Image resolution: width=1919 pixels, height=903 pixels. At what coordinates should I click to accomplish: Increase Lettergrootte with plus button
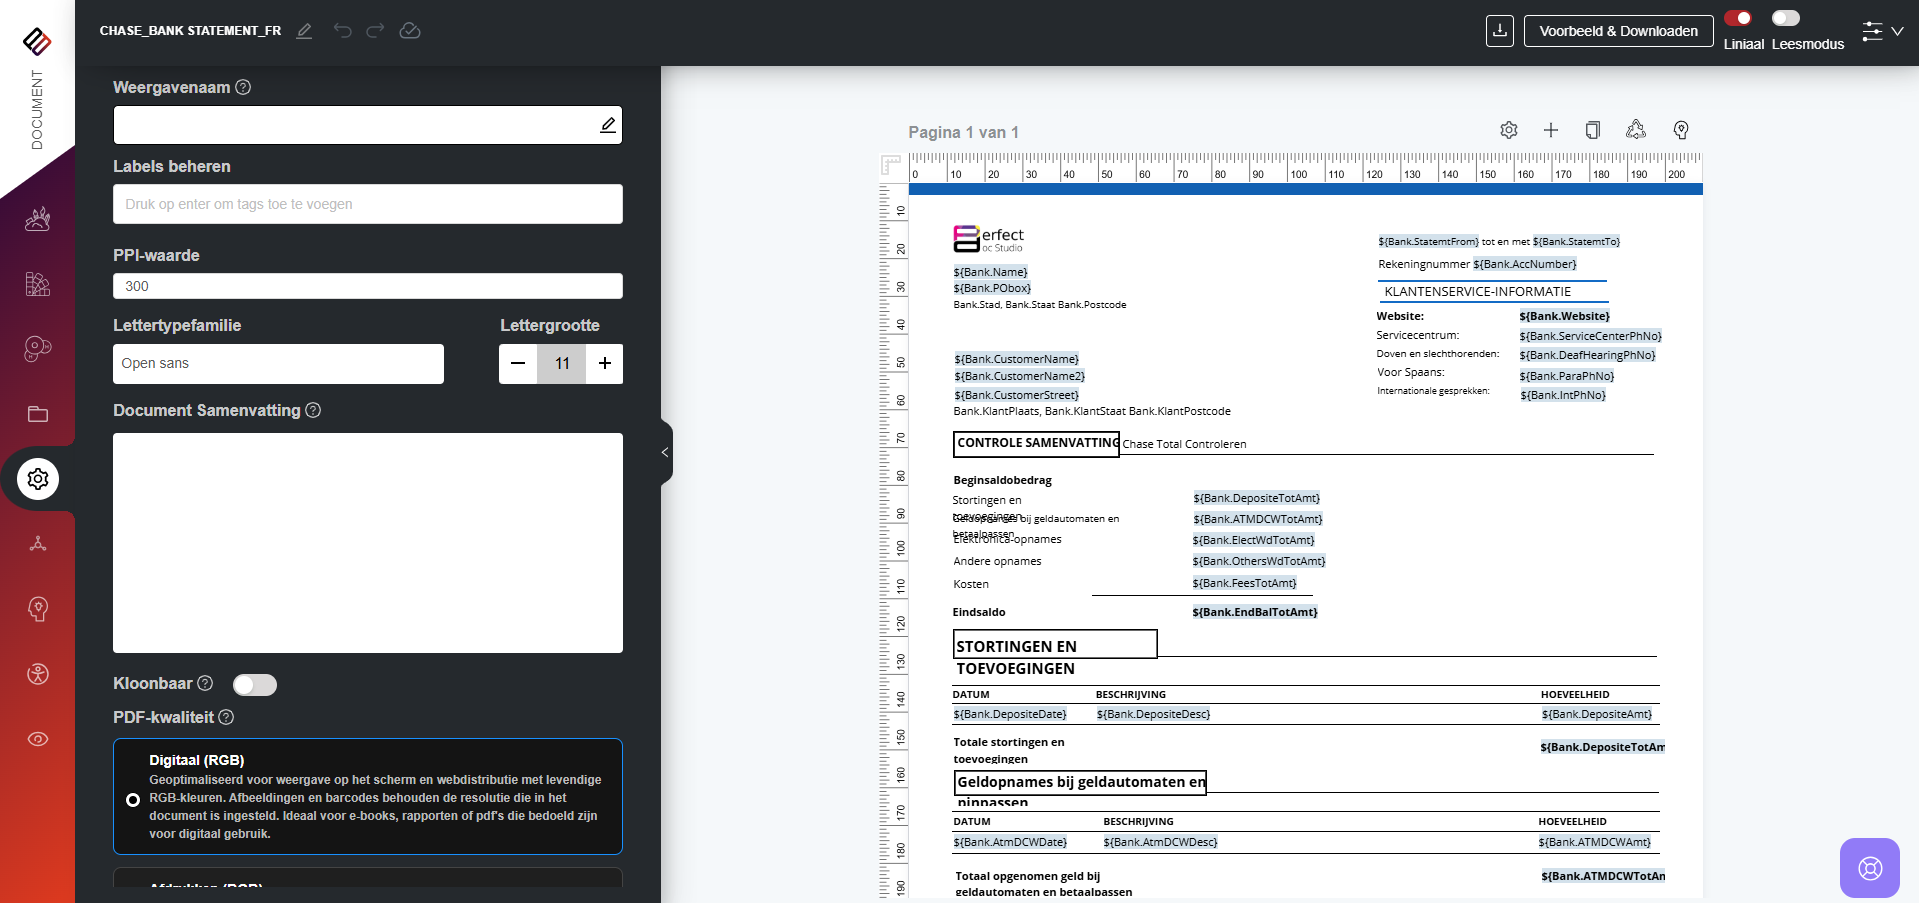pos(605,364)
